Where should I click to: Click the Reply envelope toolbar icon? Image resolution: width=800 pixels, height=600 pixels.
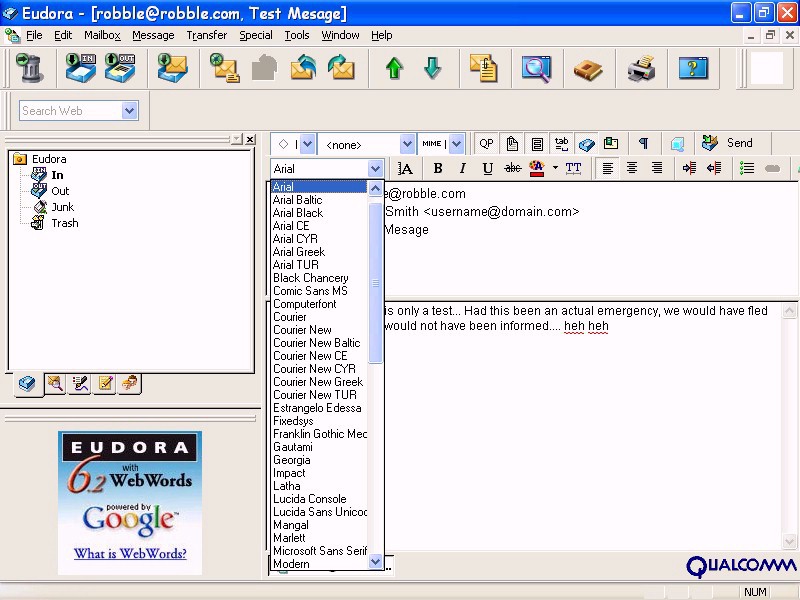click(303, 68)
